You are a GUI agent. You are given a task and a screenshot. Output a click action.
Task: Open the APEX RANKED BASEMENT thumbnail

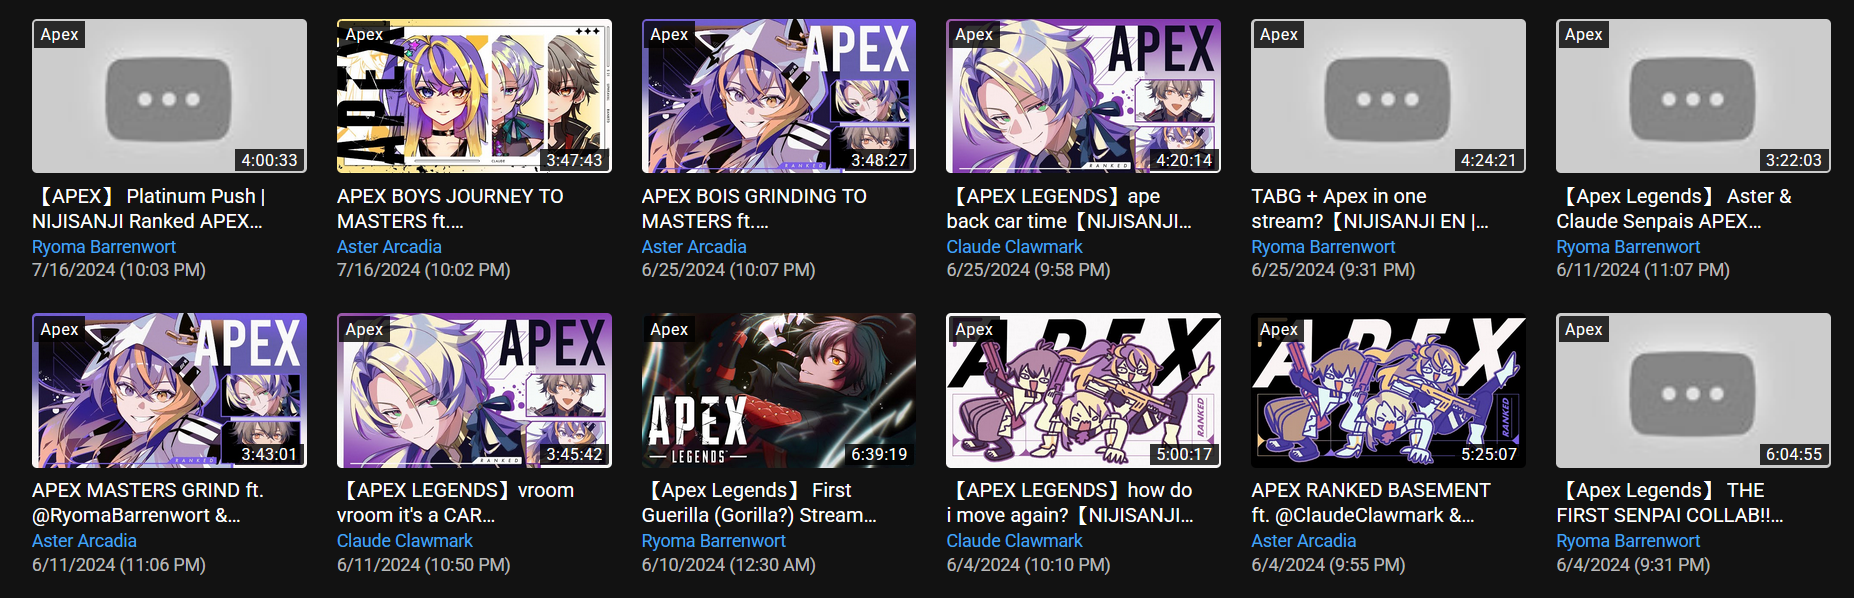(x=1388, y=390)
